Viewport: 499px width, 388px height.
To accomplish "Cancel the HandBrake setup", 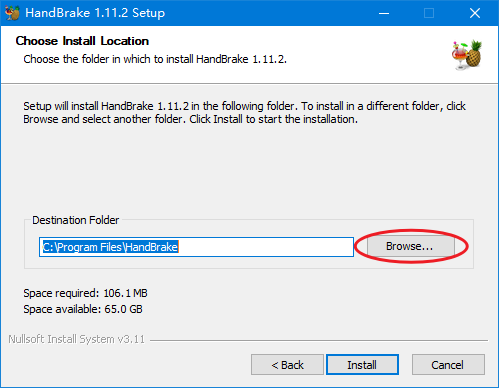I will [x=448, y=365].
